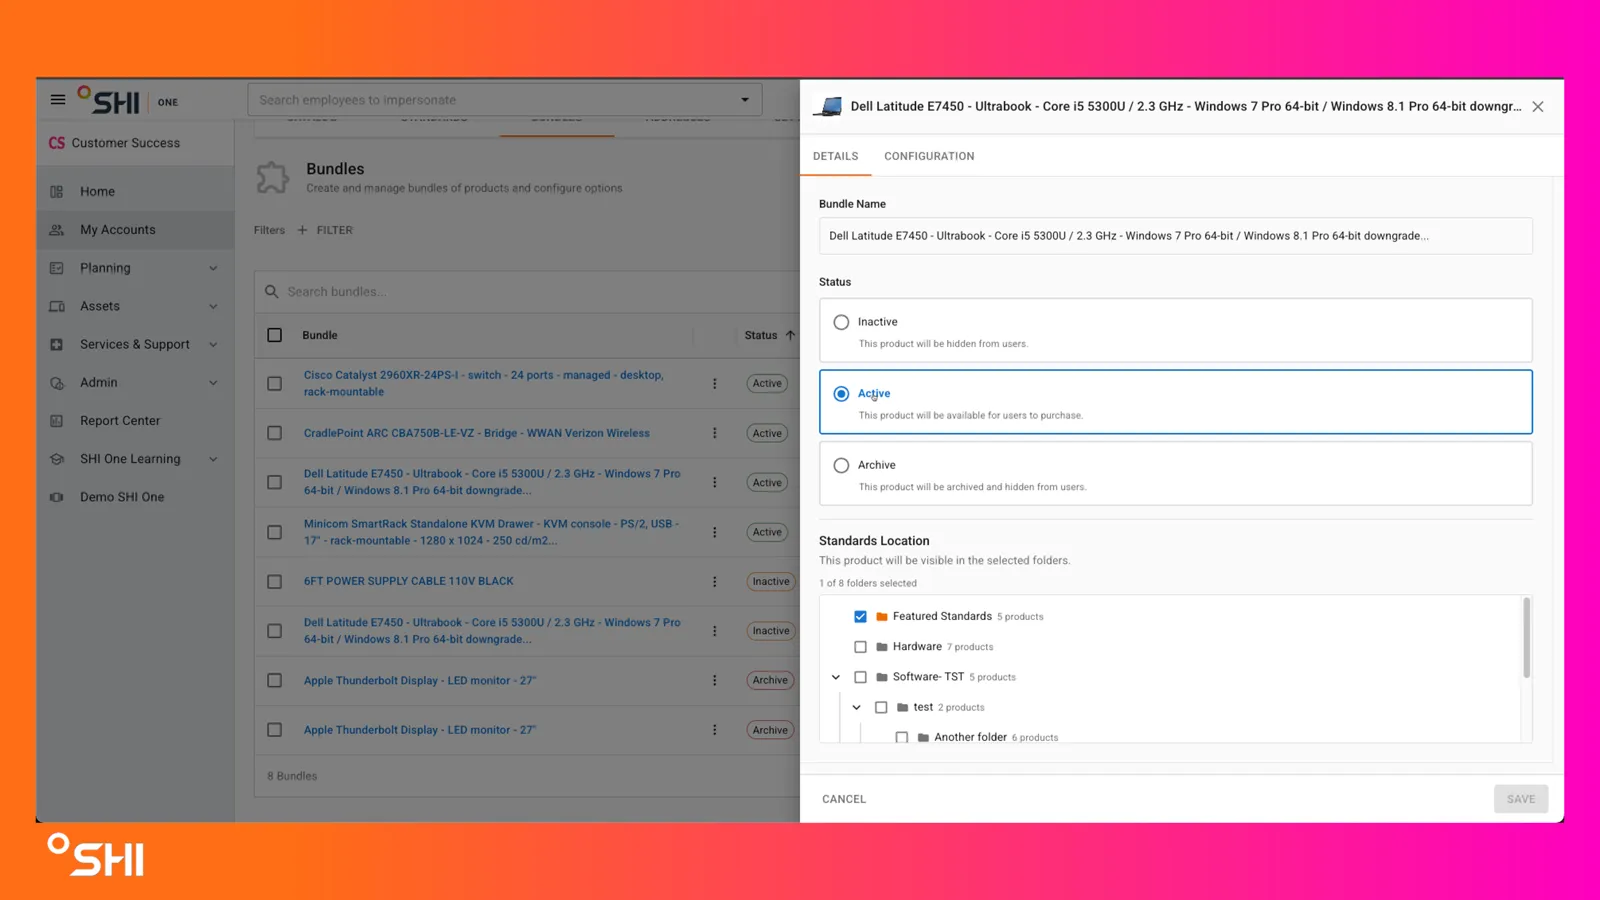Click the Planning sidebar icon
Screen dimensions: 1600x900
click(57, 268)
